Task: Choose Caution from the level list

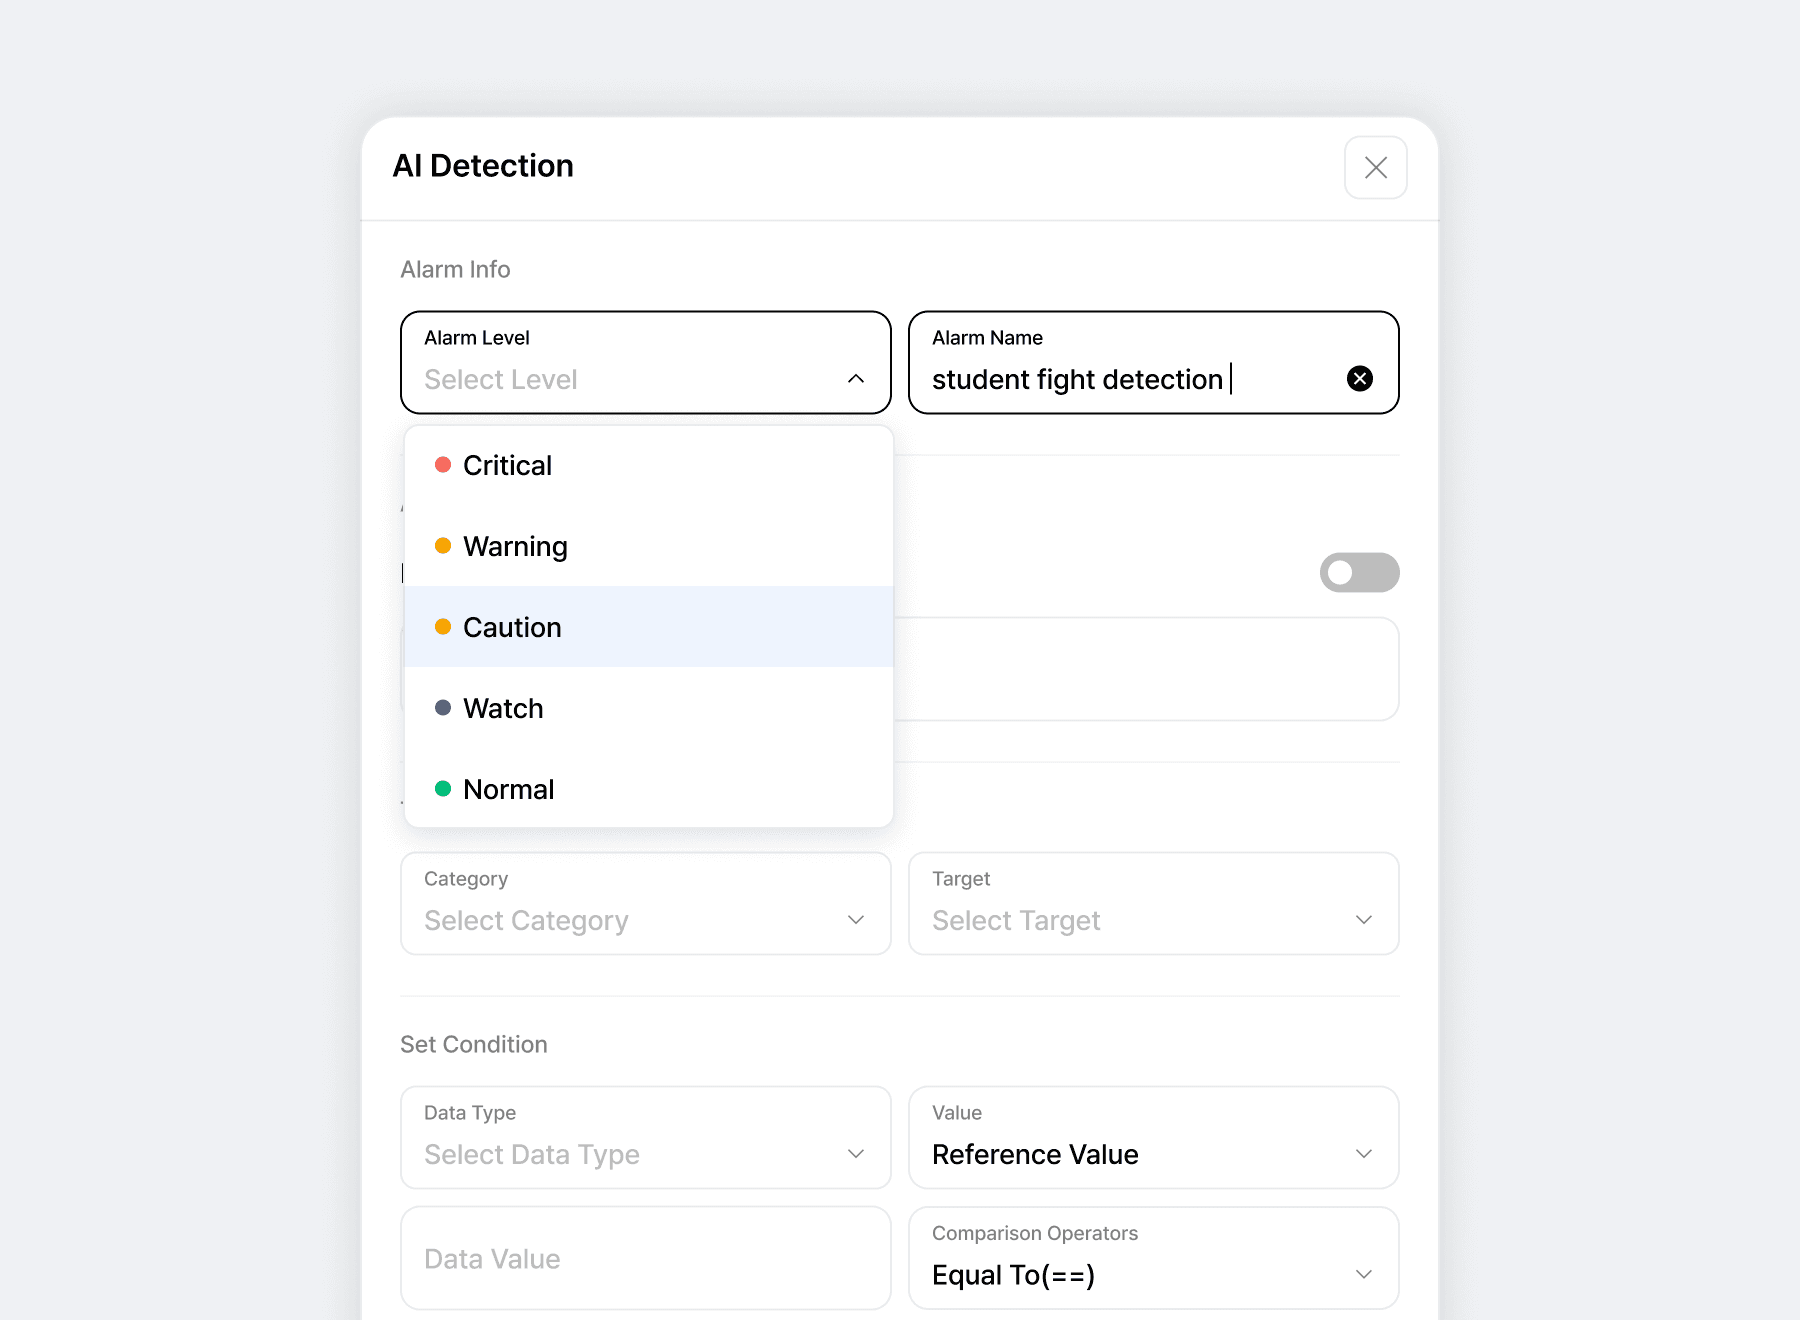Action: coord(512,628)
